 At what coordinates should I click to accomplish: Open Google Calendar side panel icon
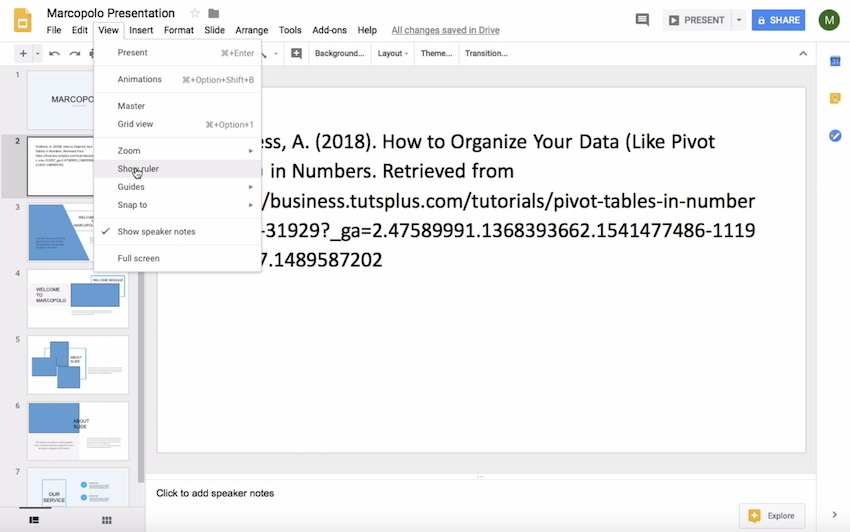click(834, 62)
